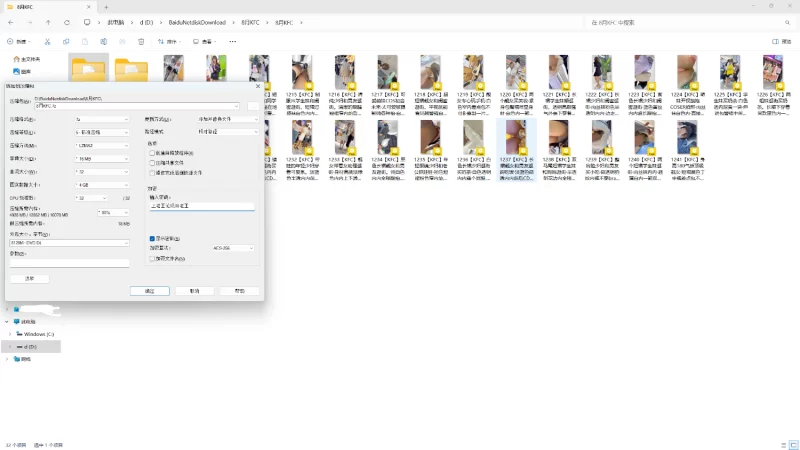Screen dimensions: 800x450
Task: Click BaiduNetdiskDownload in the breadcrumb path
Action: (x=197, y=22)
